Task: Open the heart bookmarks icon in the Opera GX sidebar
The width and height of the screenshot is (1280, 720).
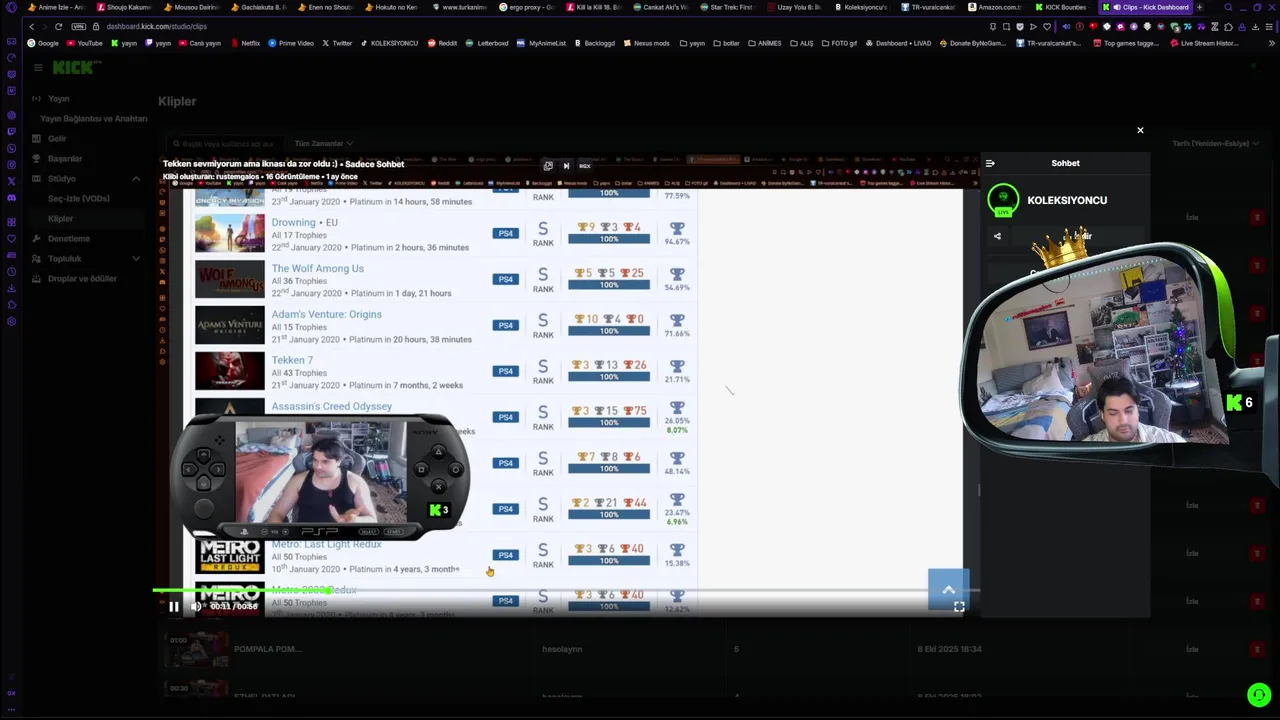Action: point(11,239)
